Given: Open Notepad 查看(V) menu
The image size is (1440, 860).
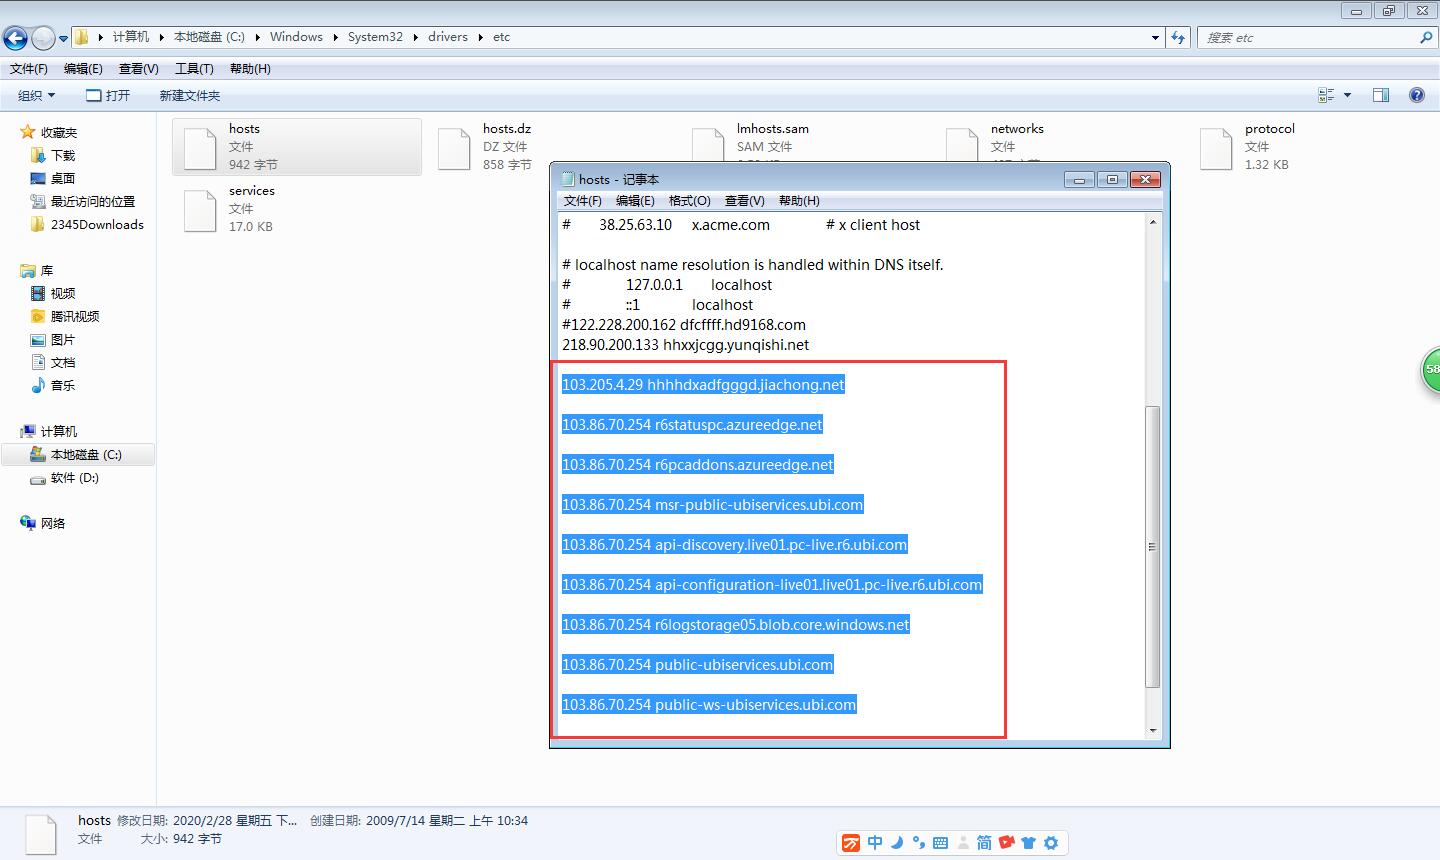Looking at the screenshot, I should point(744,201).
